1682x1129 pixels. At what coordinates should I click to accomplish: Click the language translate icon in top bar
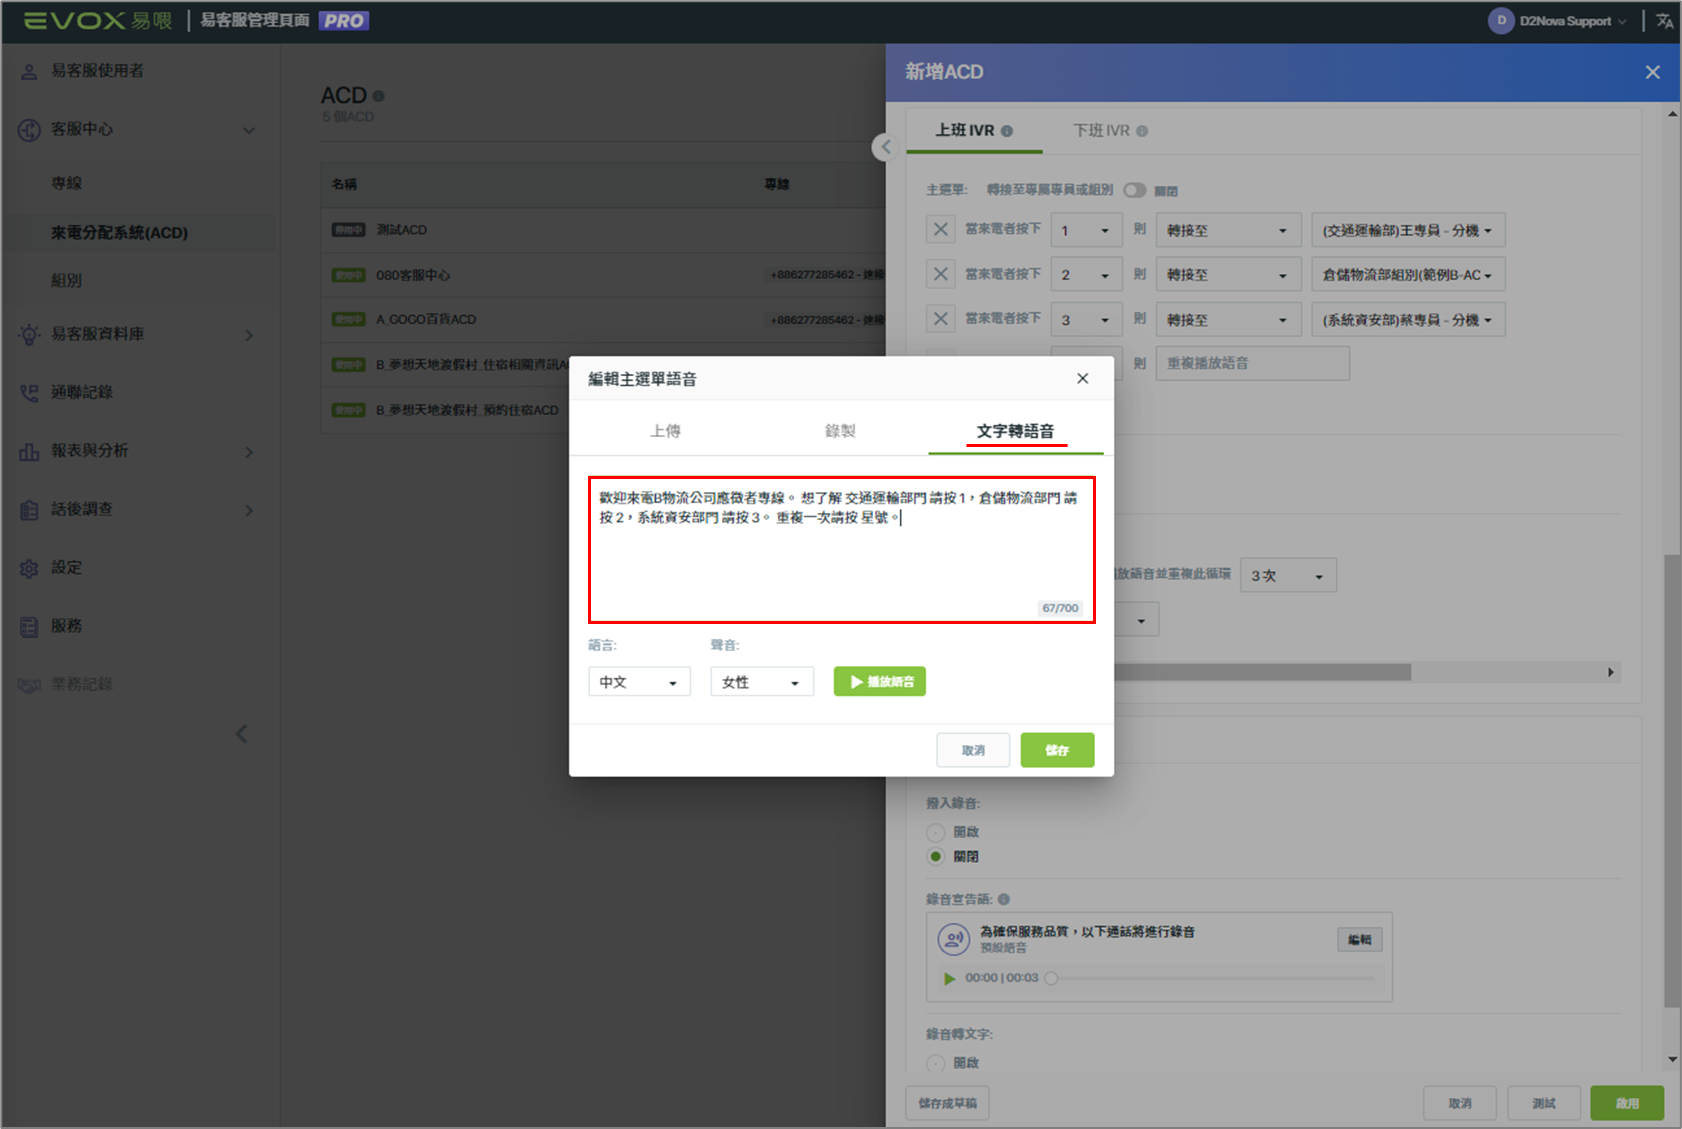point(1665,21)
